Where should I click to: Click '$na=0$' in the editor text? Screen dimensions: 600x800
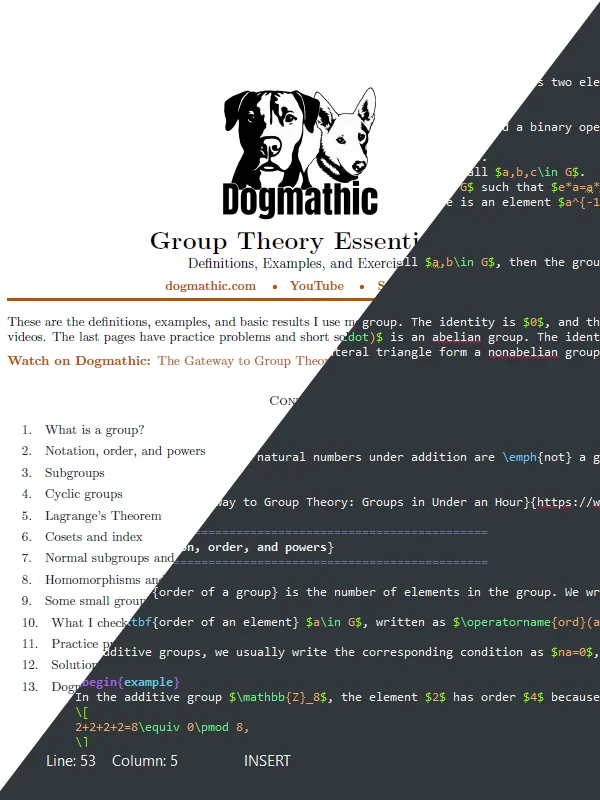(x=572, y=652)
